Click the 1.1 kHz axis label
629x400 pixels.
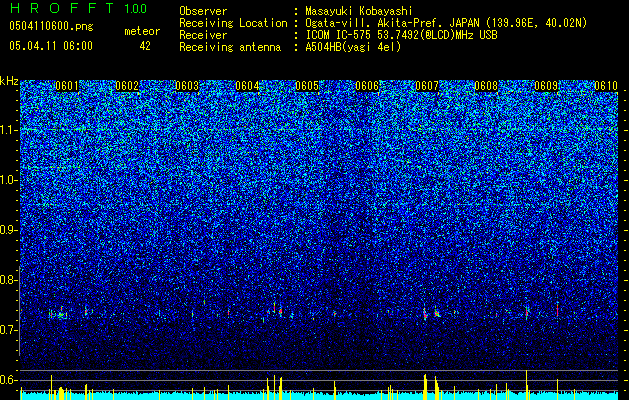(x=9, y=130)
